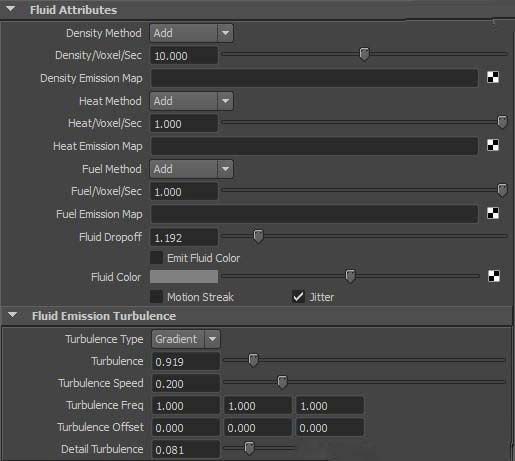Open Density Emission Map texture picker
The height and width of the screenshot is (461, 515).
coord(493,77)
